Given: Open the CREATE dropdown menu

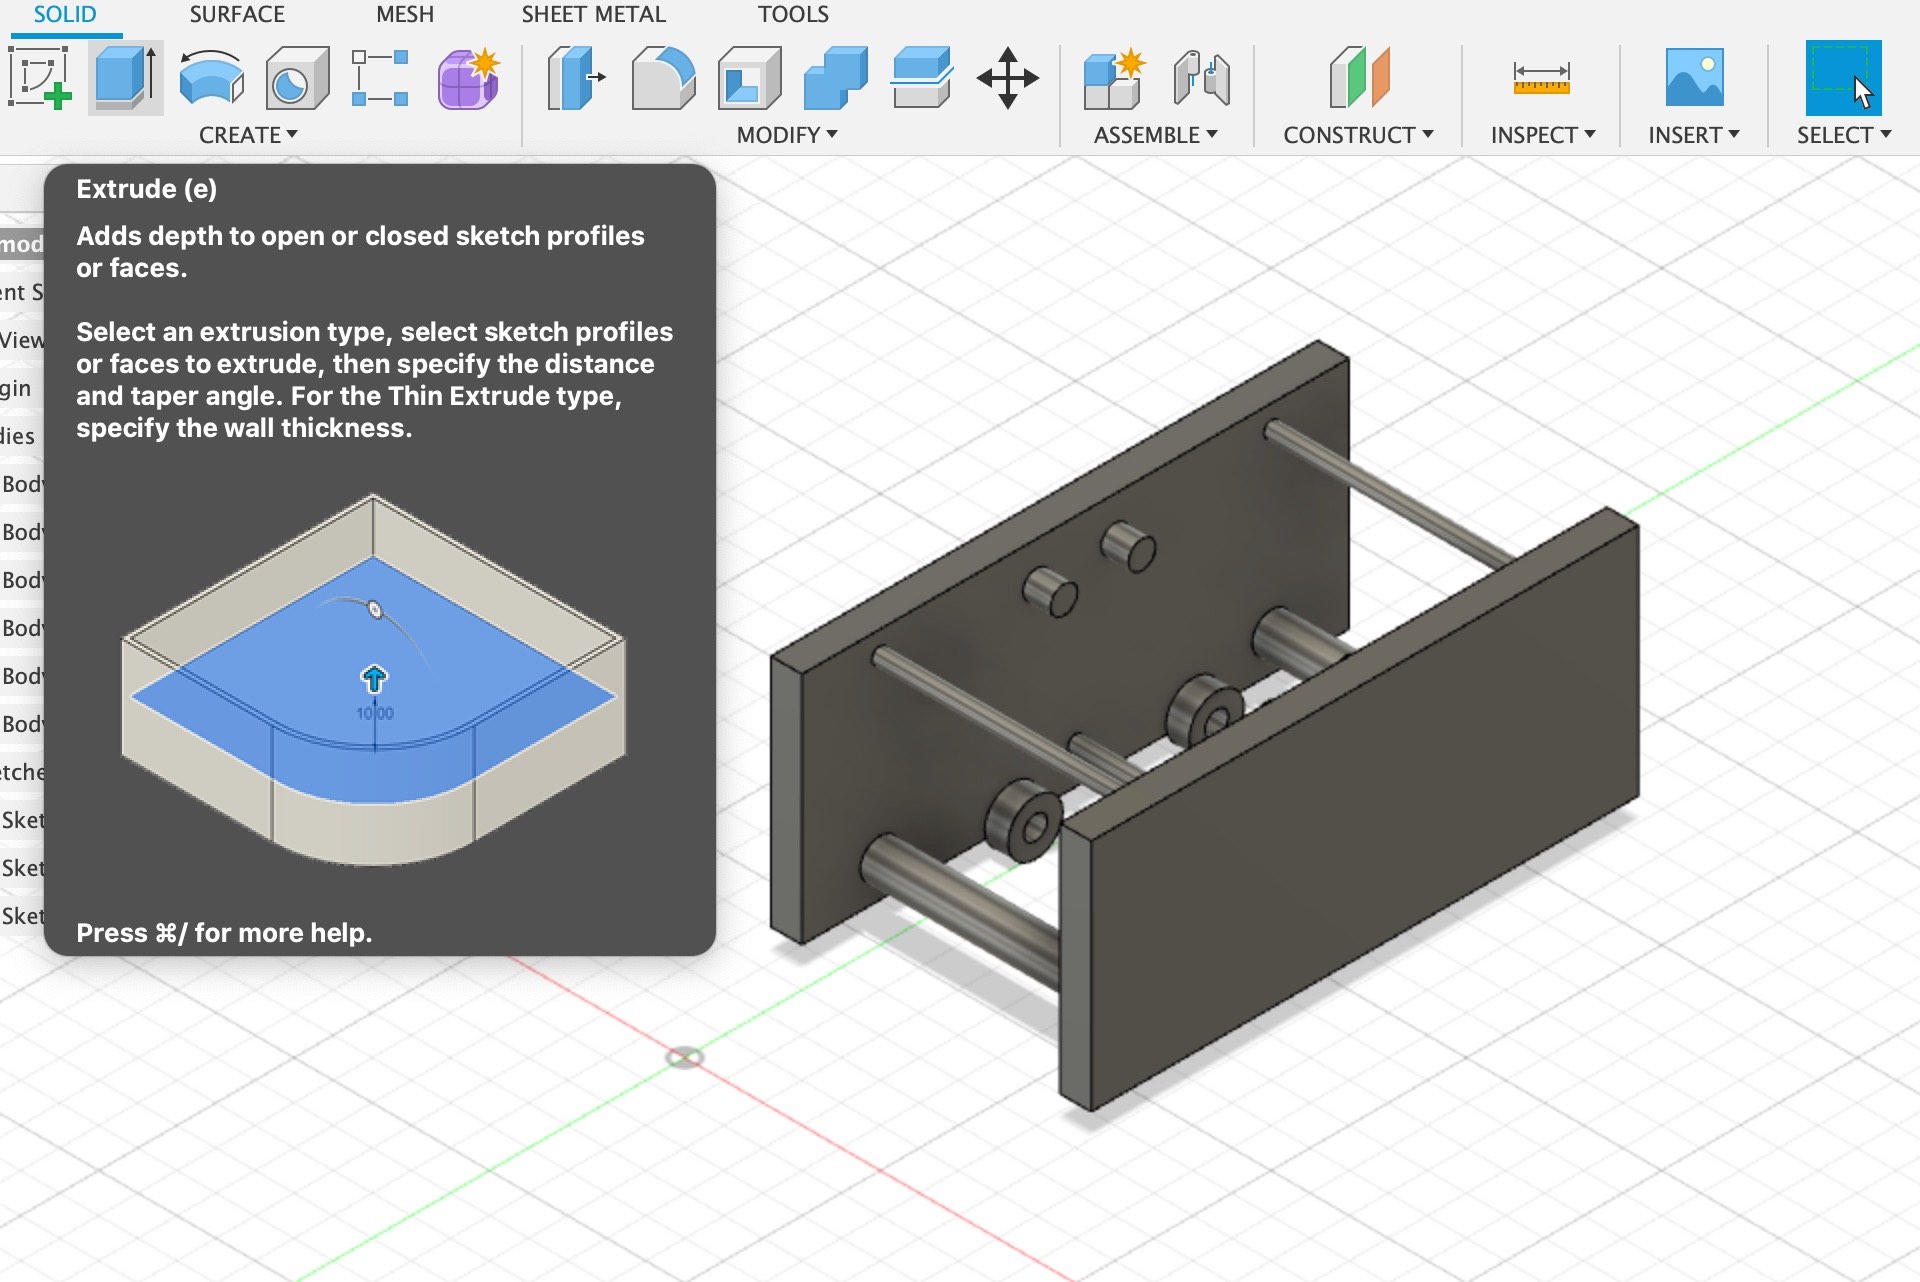Looking at the screenshot, I should (x=248, y=135).
